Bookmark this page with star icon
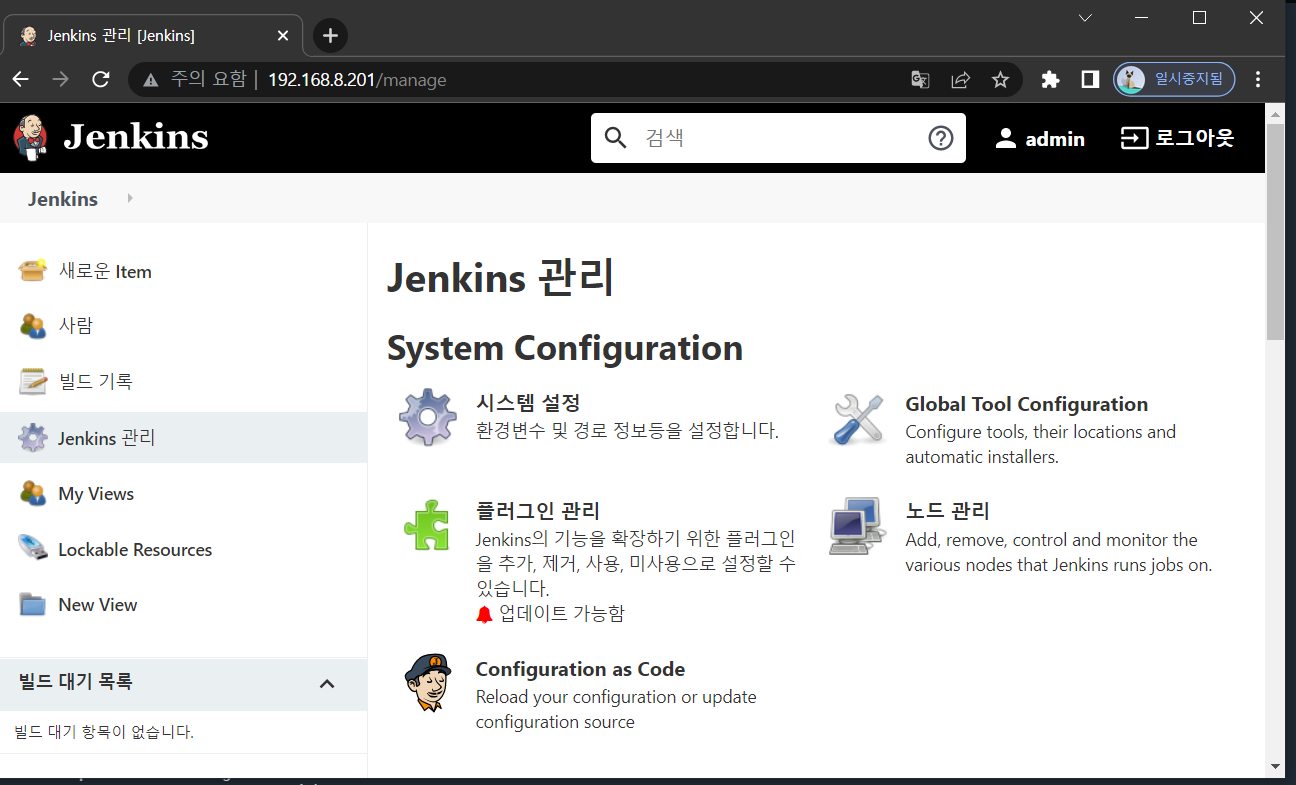Viewport: 1296px width, 785px height. [x=1000, y=80]
